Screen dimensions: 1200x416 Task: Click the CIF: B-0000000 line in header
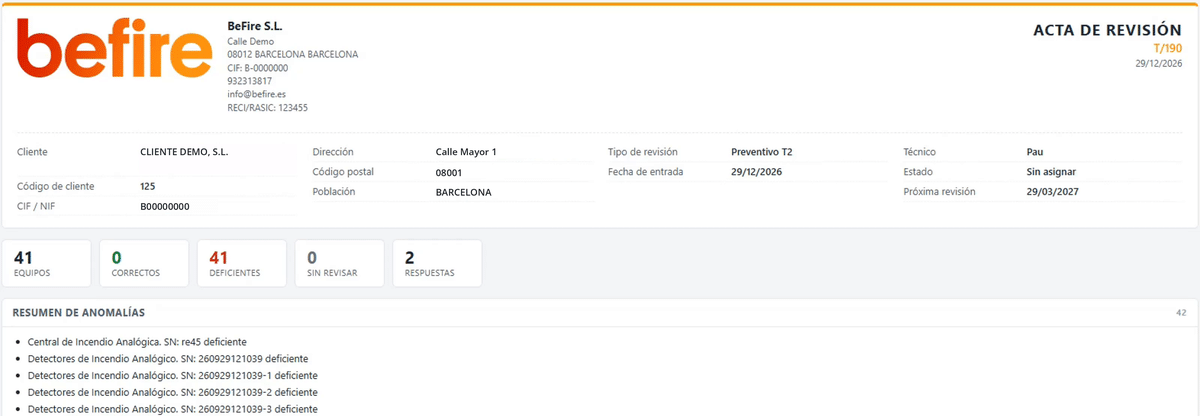pos(258,68)
